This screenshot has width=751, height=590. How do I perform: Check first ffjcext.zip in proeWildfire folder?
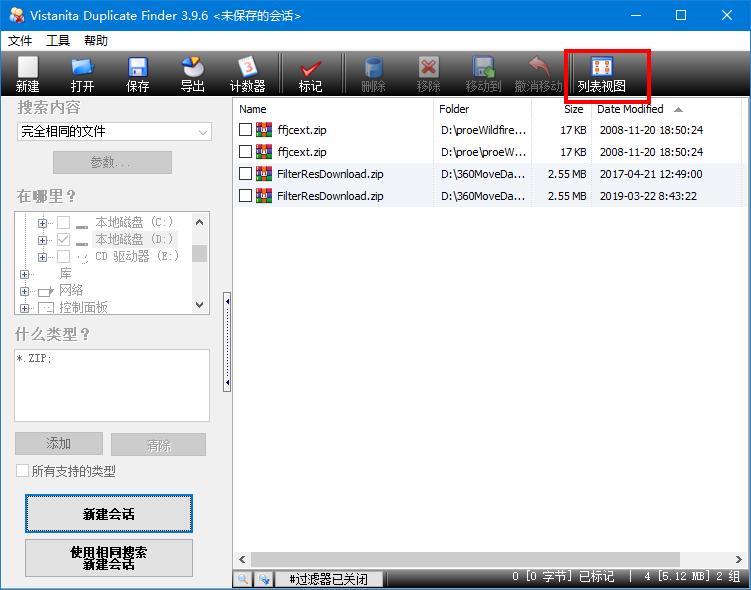coord(245,130)
